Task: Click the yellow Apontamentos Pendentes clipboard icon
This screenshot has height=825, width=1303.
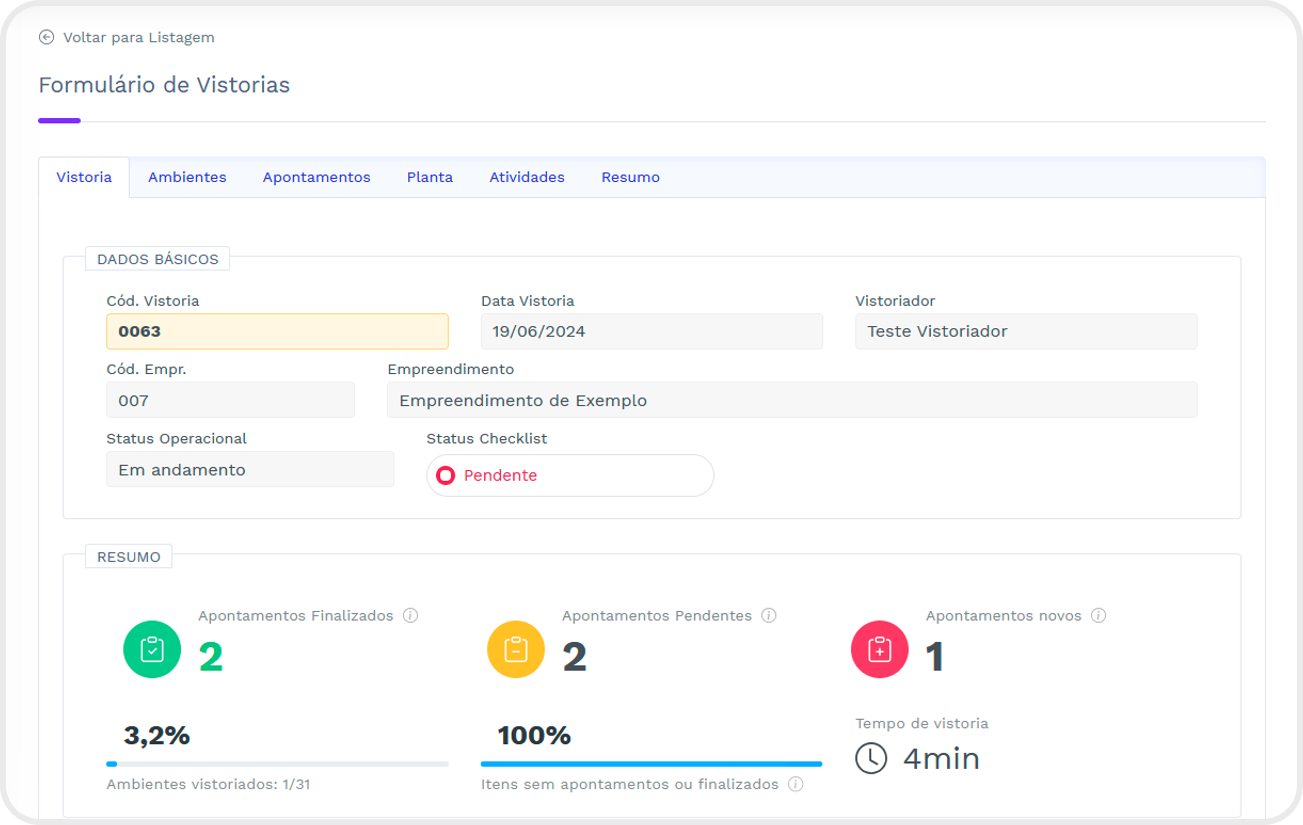Action: (516, 650)
